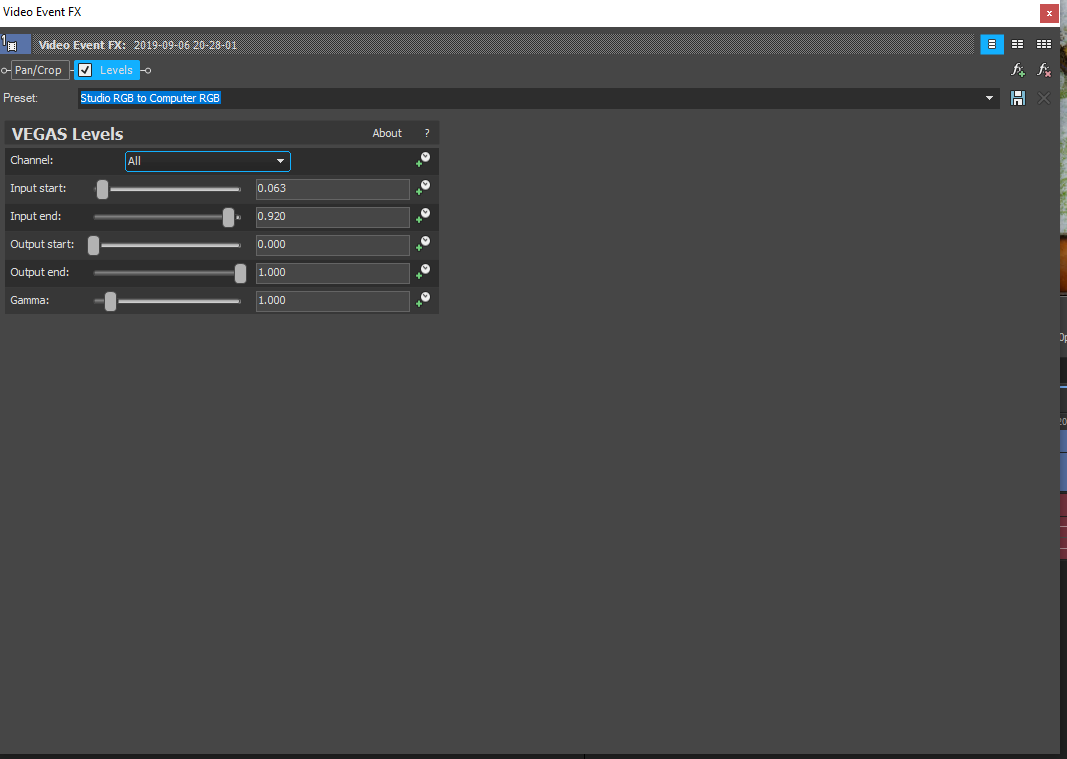Click the Channel animate keyframe icon

pos(423,160)
